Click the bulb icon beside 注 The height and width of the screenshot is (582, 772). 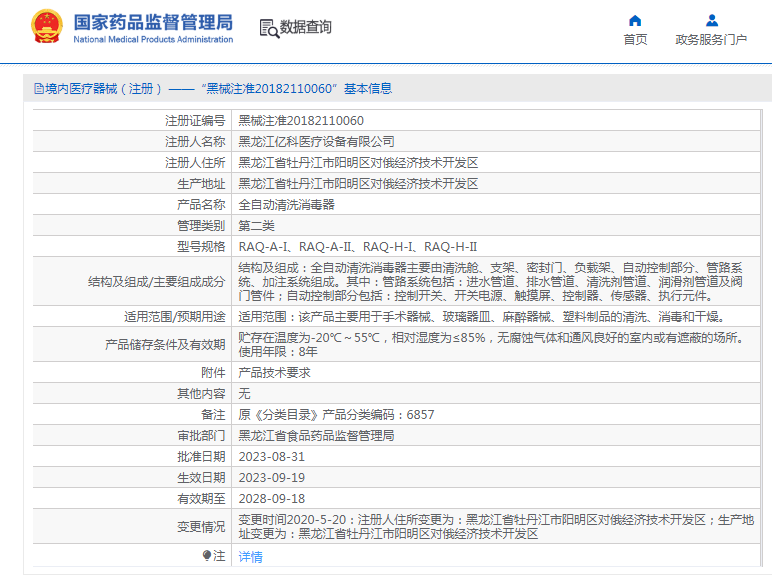207,555
